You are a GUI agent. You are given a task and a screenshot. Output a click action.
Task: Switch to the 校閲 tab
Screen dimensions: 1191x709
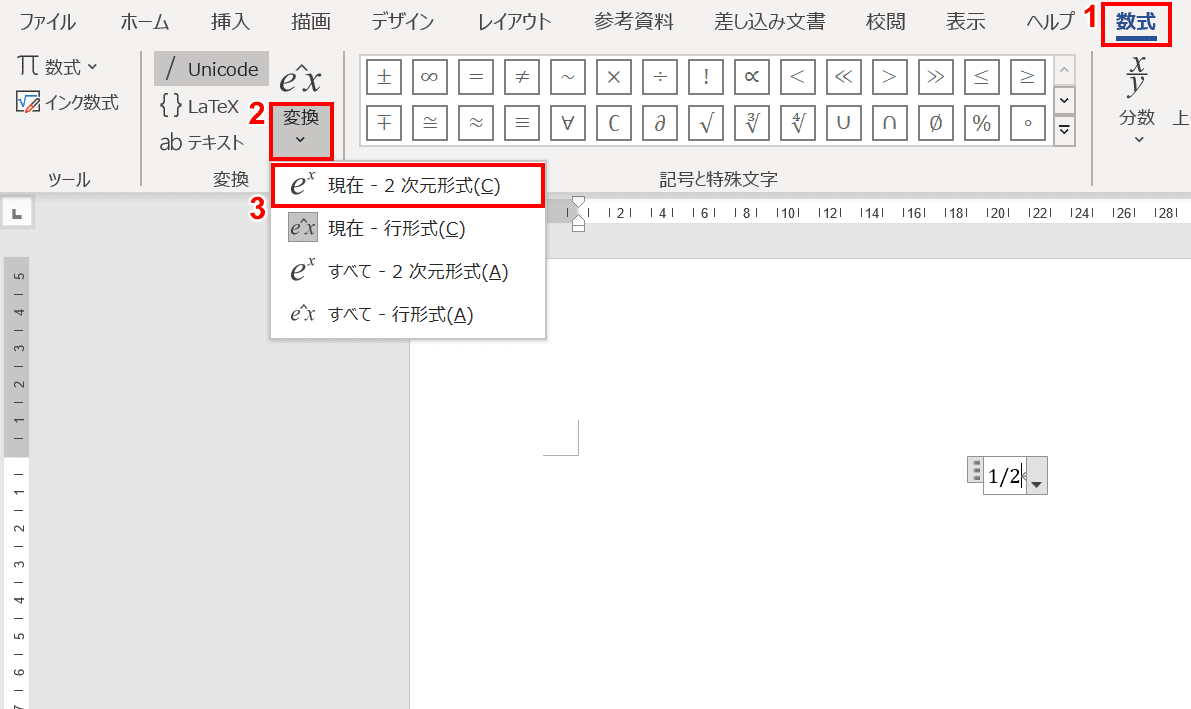(x=886, y=21)
